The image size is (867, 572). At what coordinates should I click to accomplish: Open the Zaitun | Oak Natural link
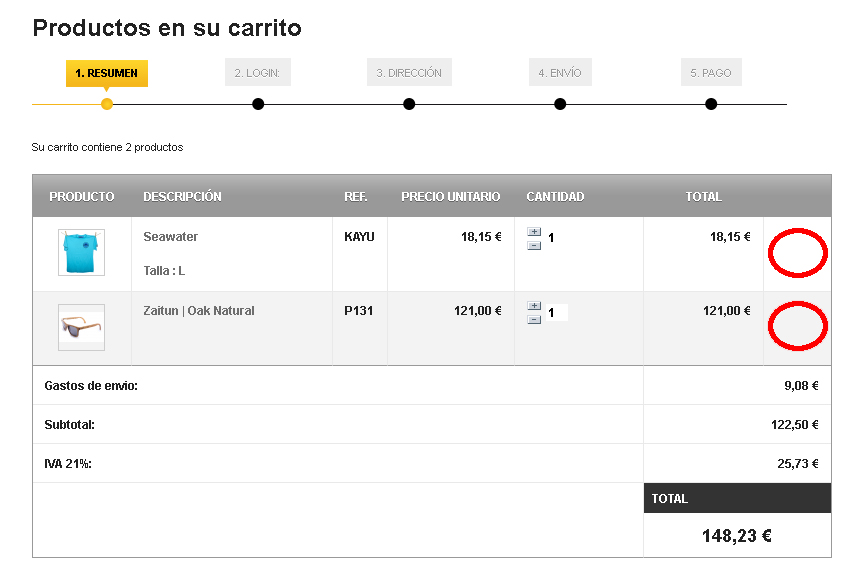[x=199, y=311]
